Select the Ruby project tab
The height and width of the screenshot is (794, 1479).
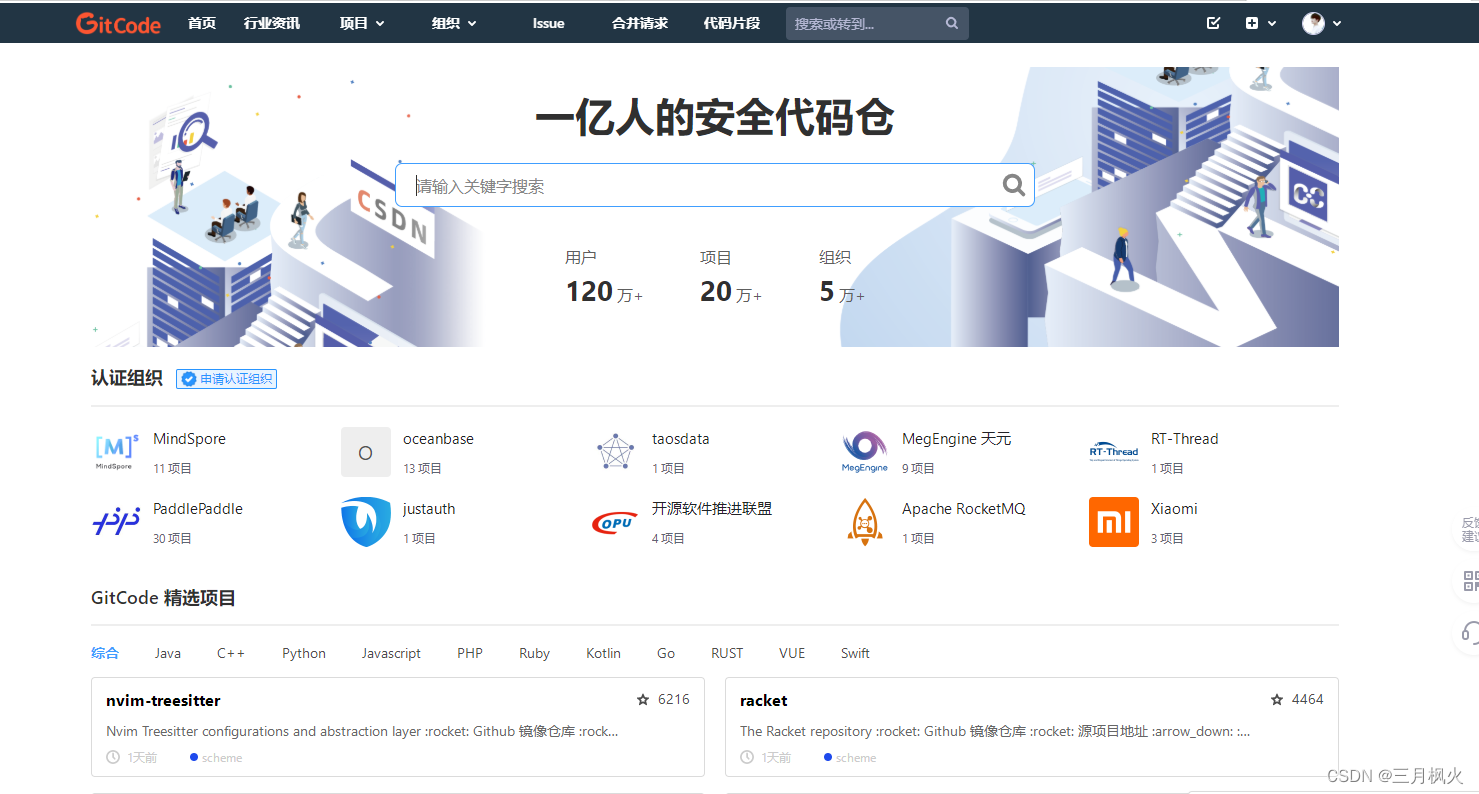(535, 653)
